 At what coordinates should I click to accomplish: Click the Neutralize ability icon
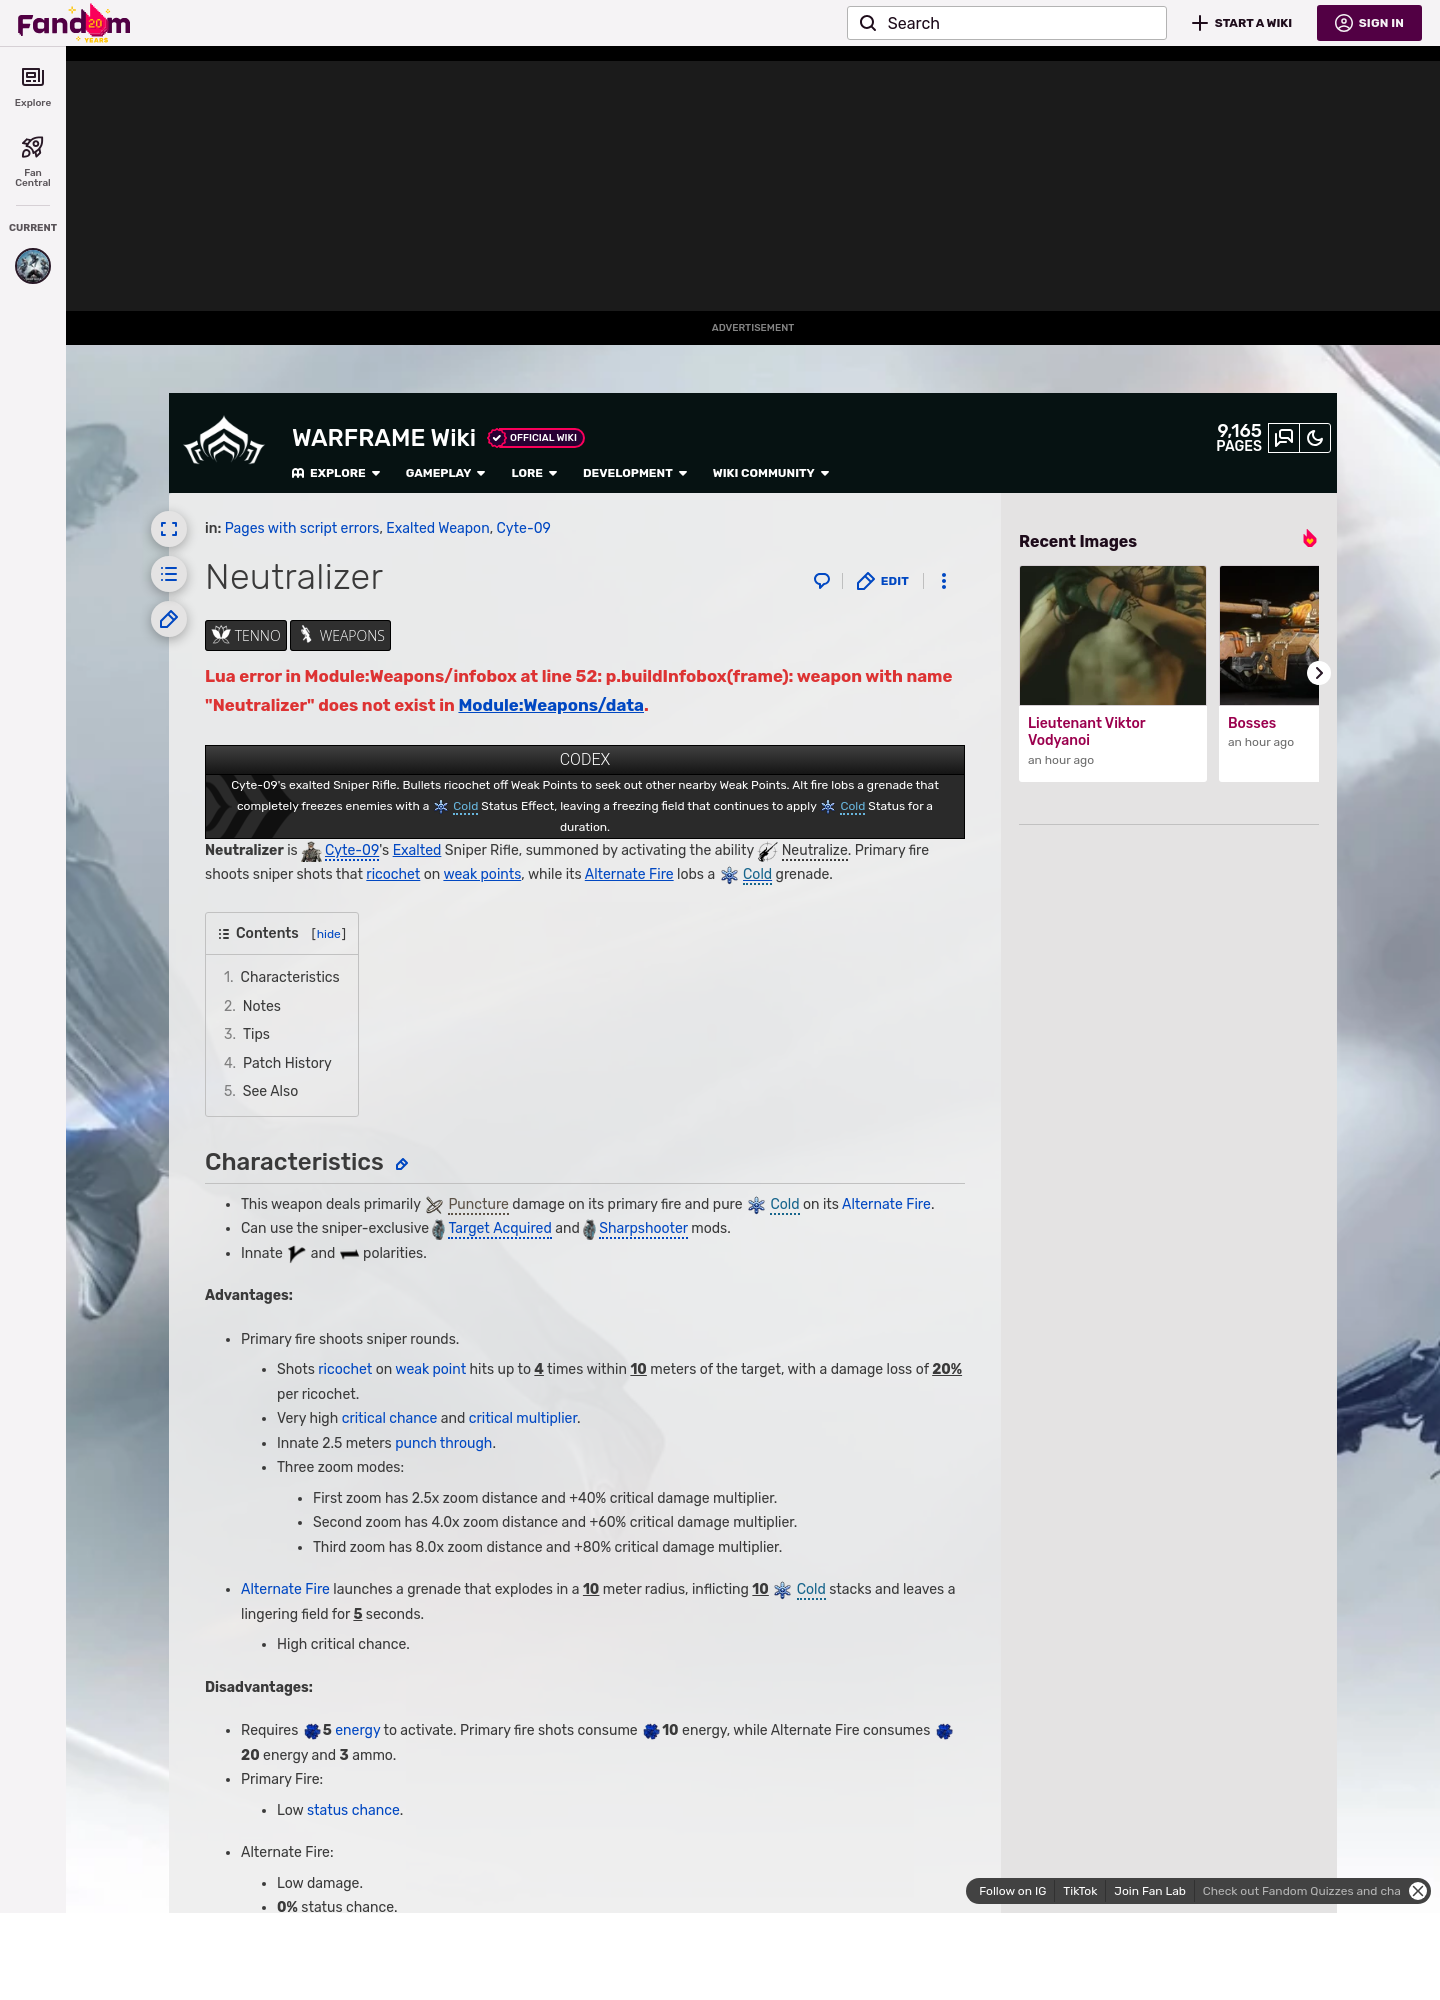coord(767,851)
